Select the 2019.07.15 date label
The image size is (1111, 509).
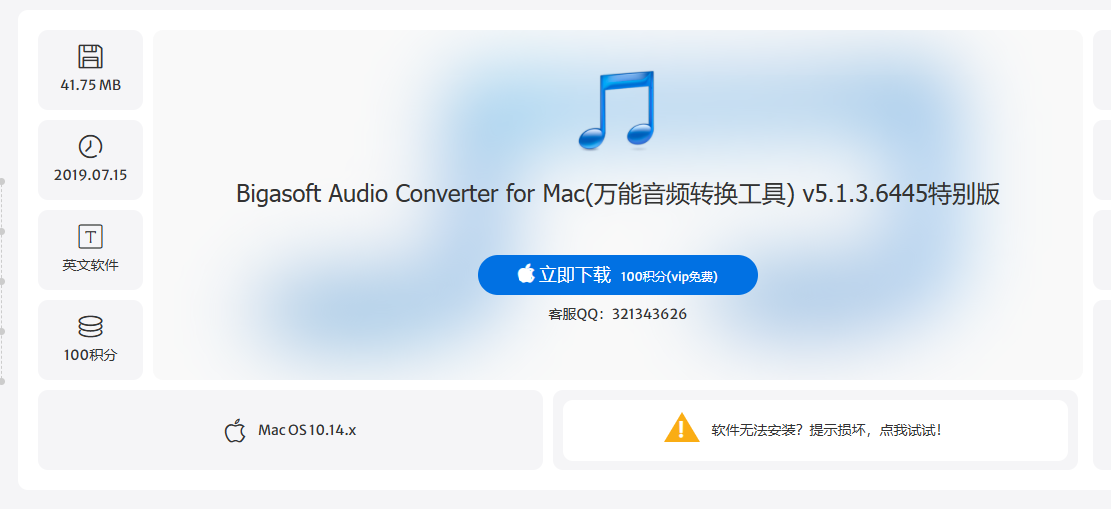[91, 175]
